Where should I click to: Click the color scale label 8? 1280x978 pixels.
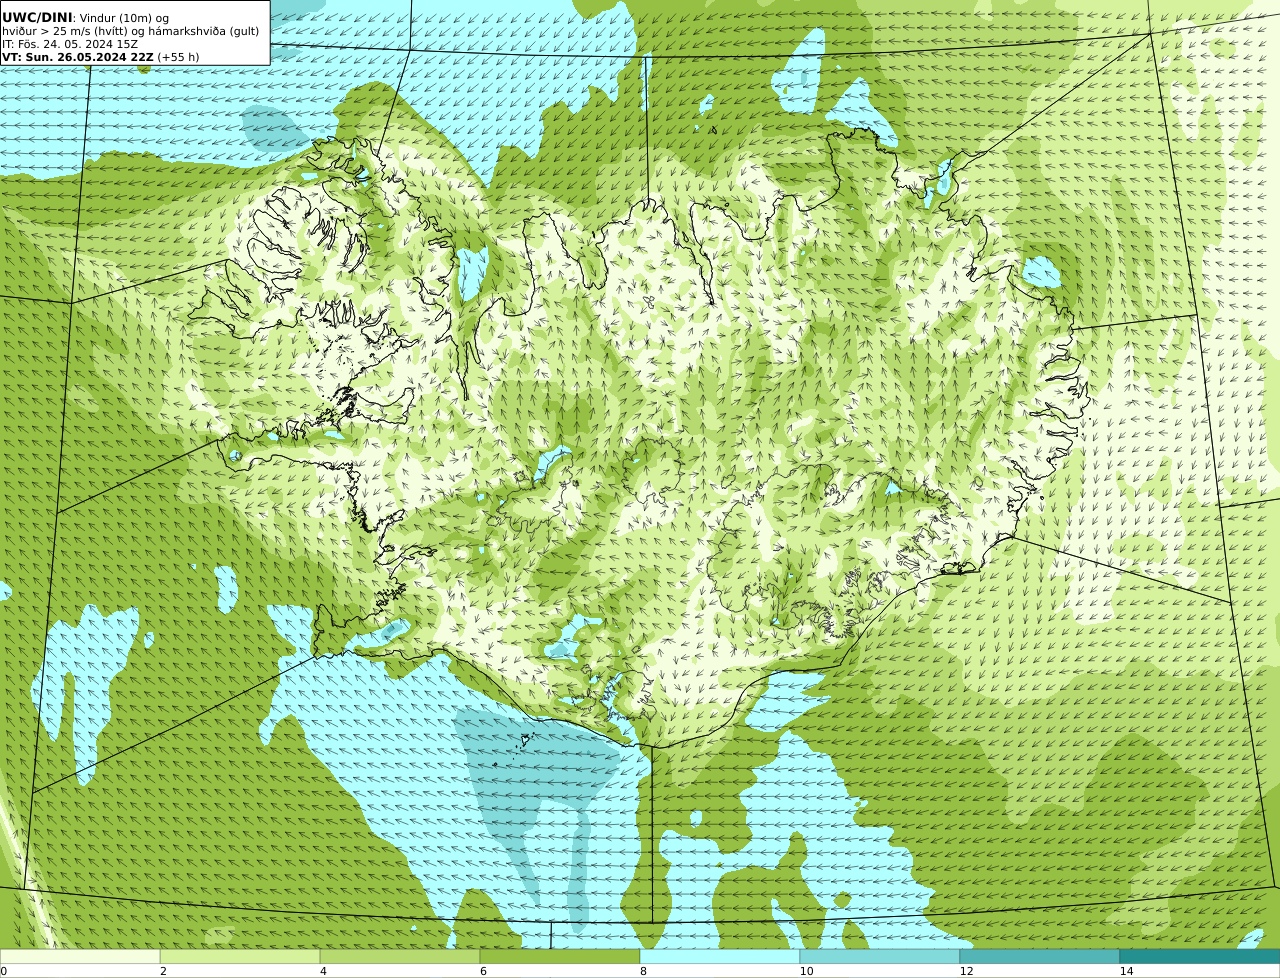643,971
